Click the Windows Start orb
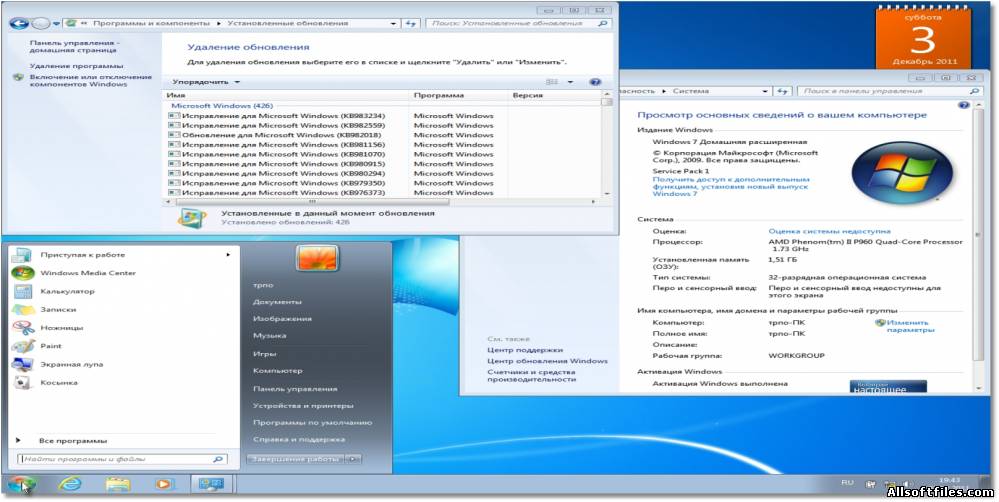The height and width of the screenshot is (502, 999). click(x=22, y=485)
